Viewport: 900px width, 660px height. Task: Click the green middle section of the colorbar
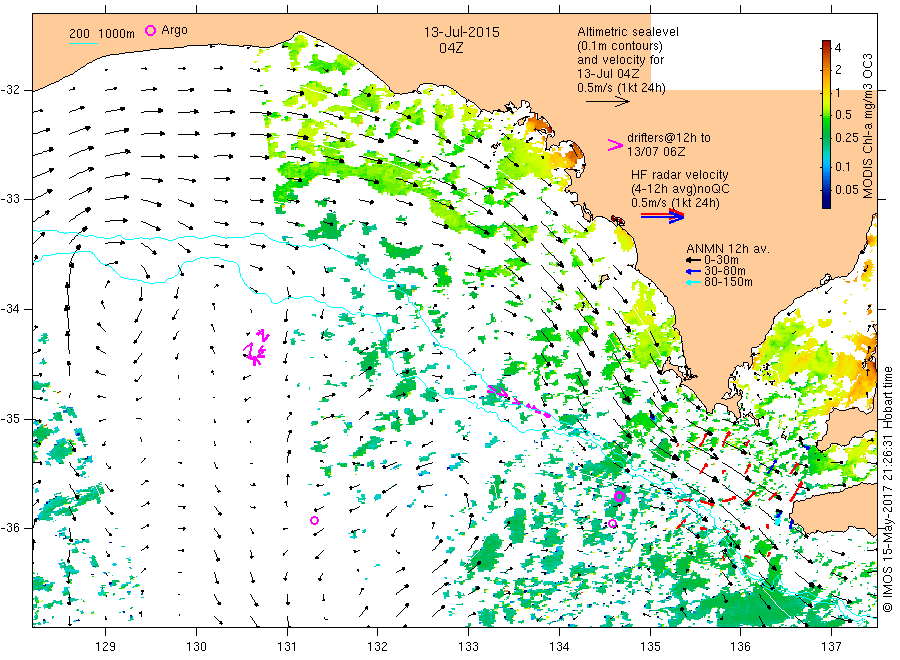tap(826, 126)
